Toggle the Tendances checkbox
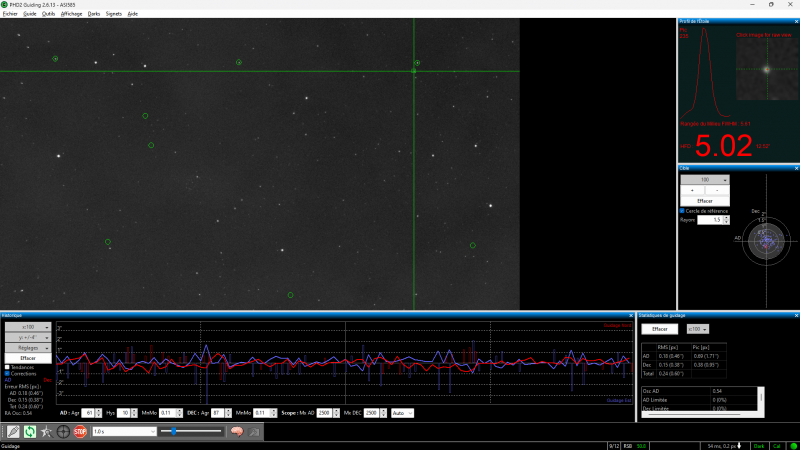The width and height of the screenshot is (800, 450). [x=7, y=367]
